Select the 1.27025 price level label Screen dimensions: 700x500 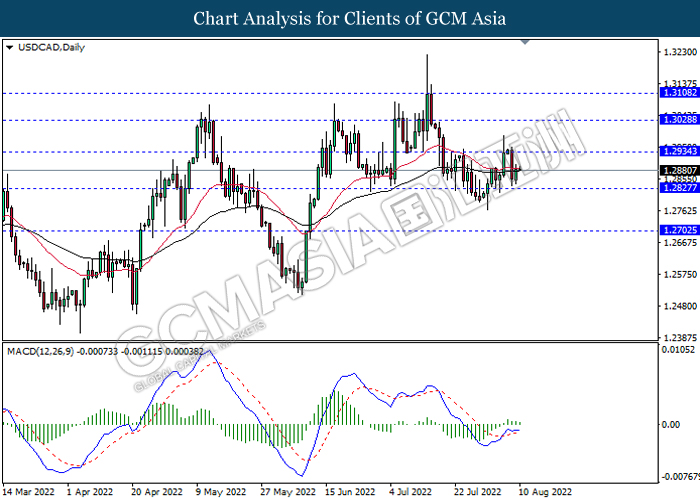[680, 230]
